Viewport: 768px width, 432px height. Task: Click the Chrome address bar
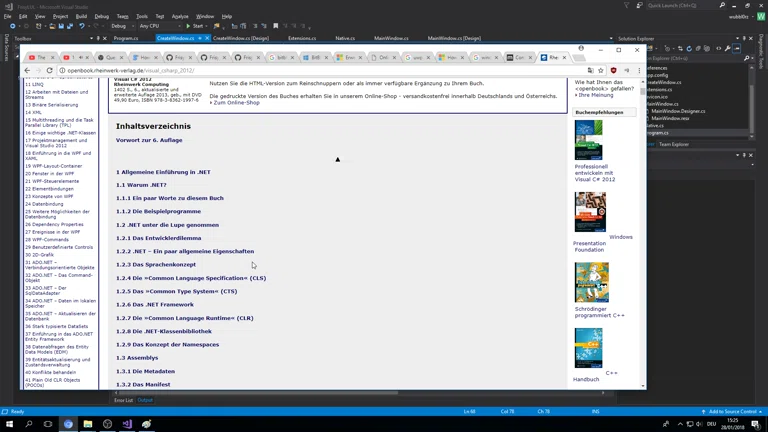[323, 71]
